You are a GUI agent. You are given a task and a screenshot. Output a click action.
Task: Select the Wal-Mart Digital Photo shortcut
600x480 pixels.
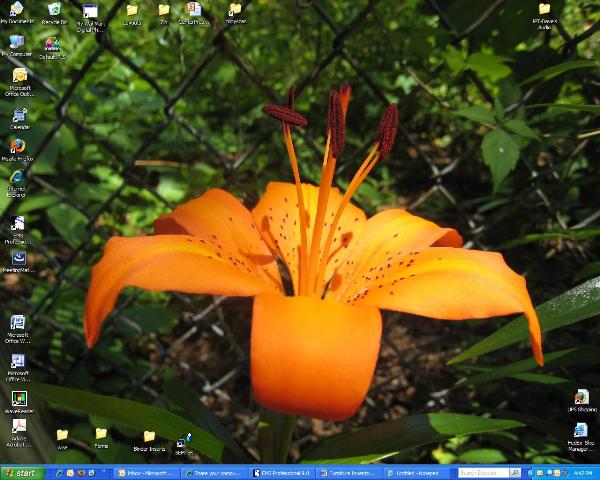[x=90, y=18]
